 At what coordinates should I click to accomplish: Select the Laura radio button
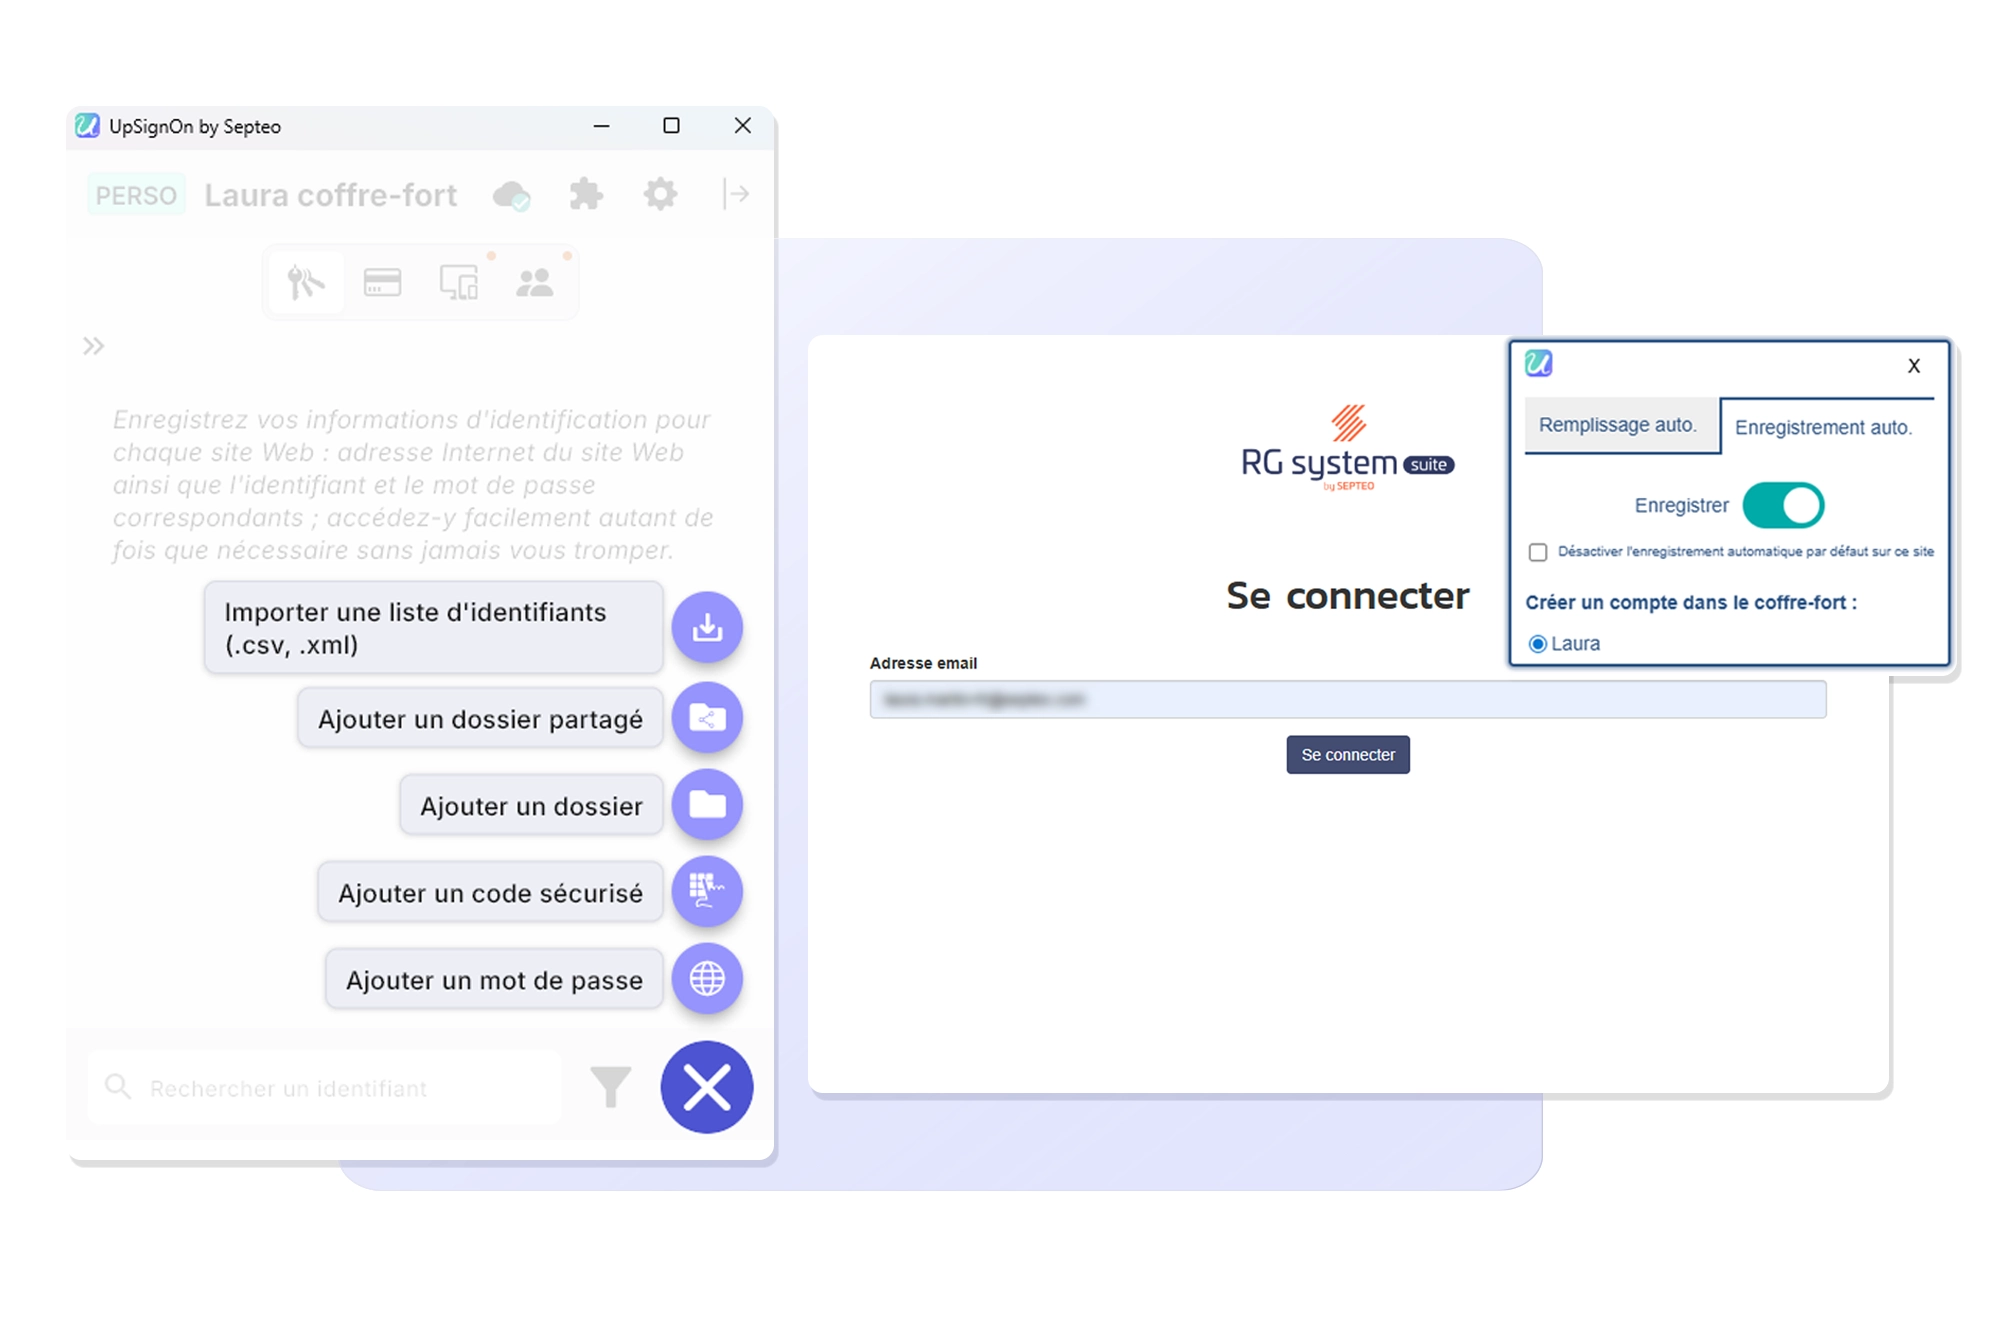tap(1537, 643)
